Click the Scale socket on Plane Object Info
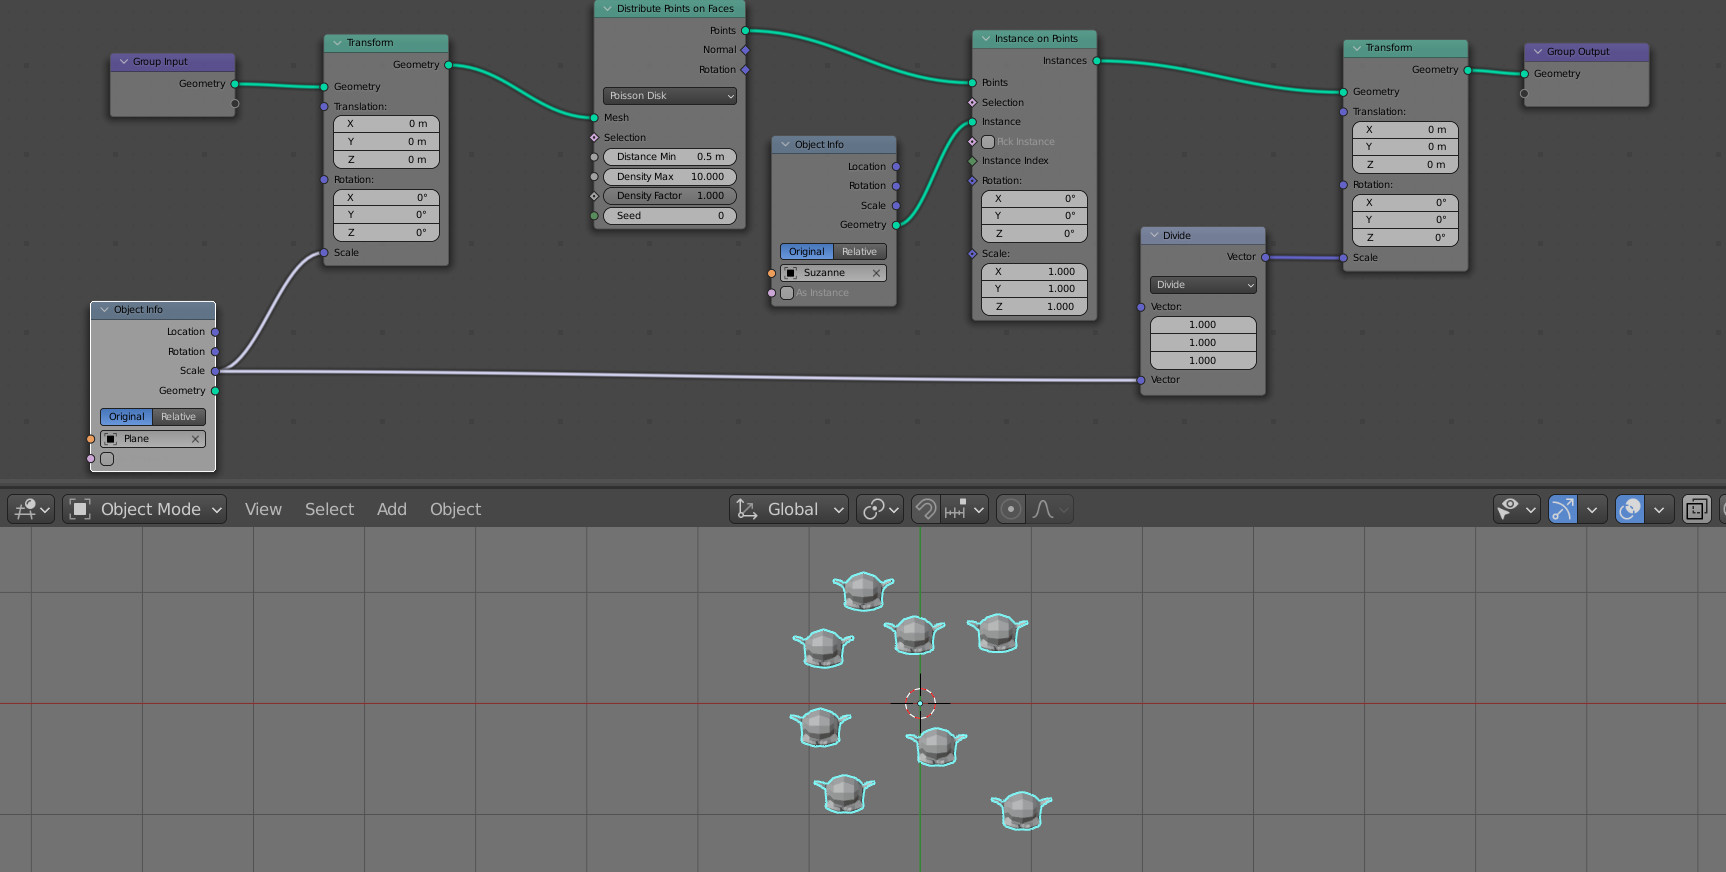The width and height of the screenshot is (1726, 872). click(215, 371)
